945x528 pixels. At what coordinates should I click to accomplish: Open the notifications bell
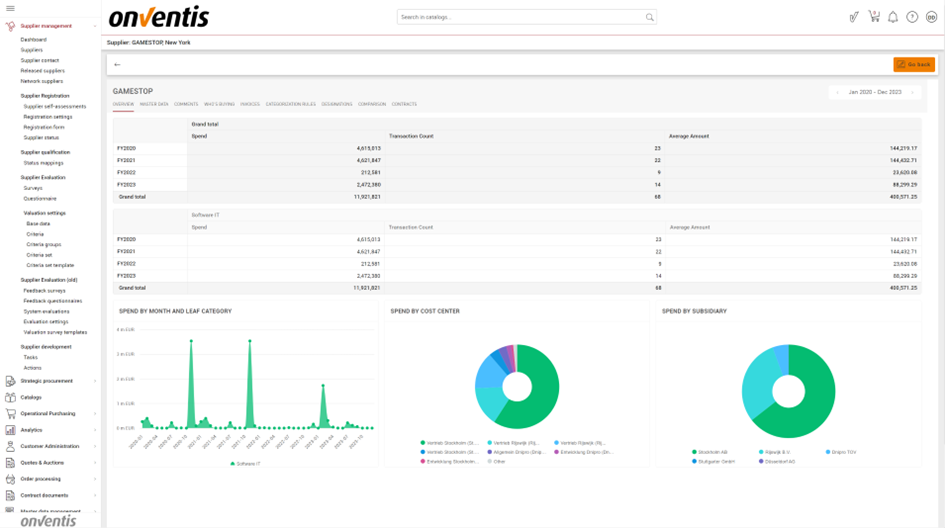pos(893,17)
